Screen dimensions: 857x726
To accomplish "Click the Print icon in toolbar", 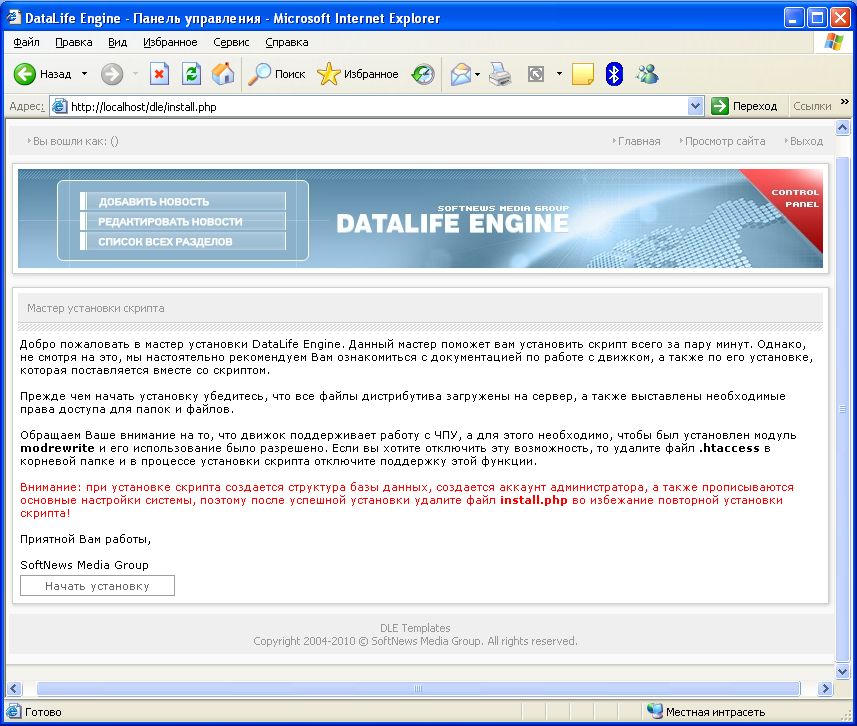I will 501,74.
